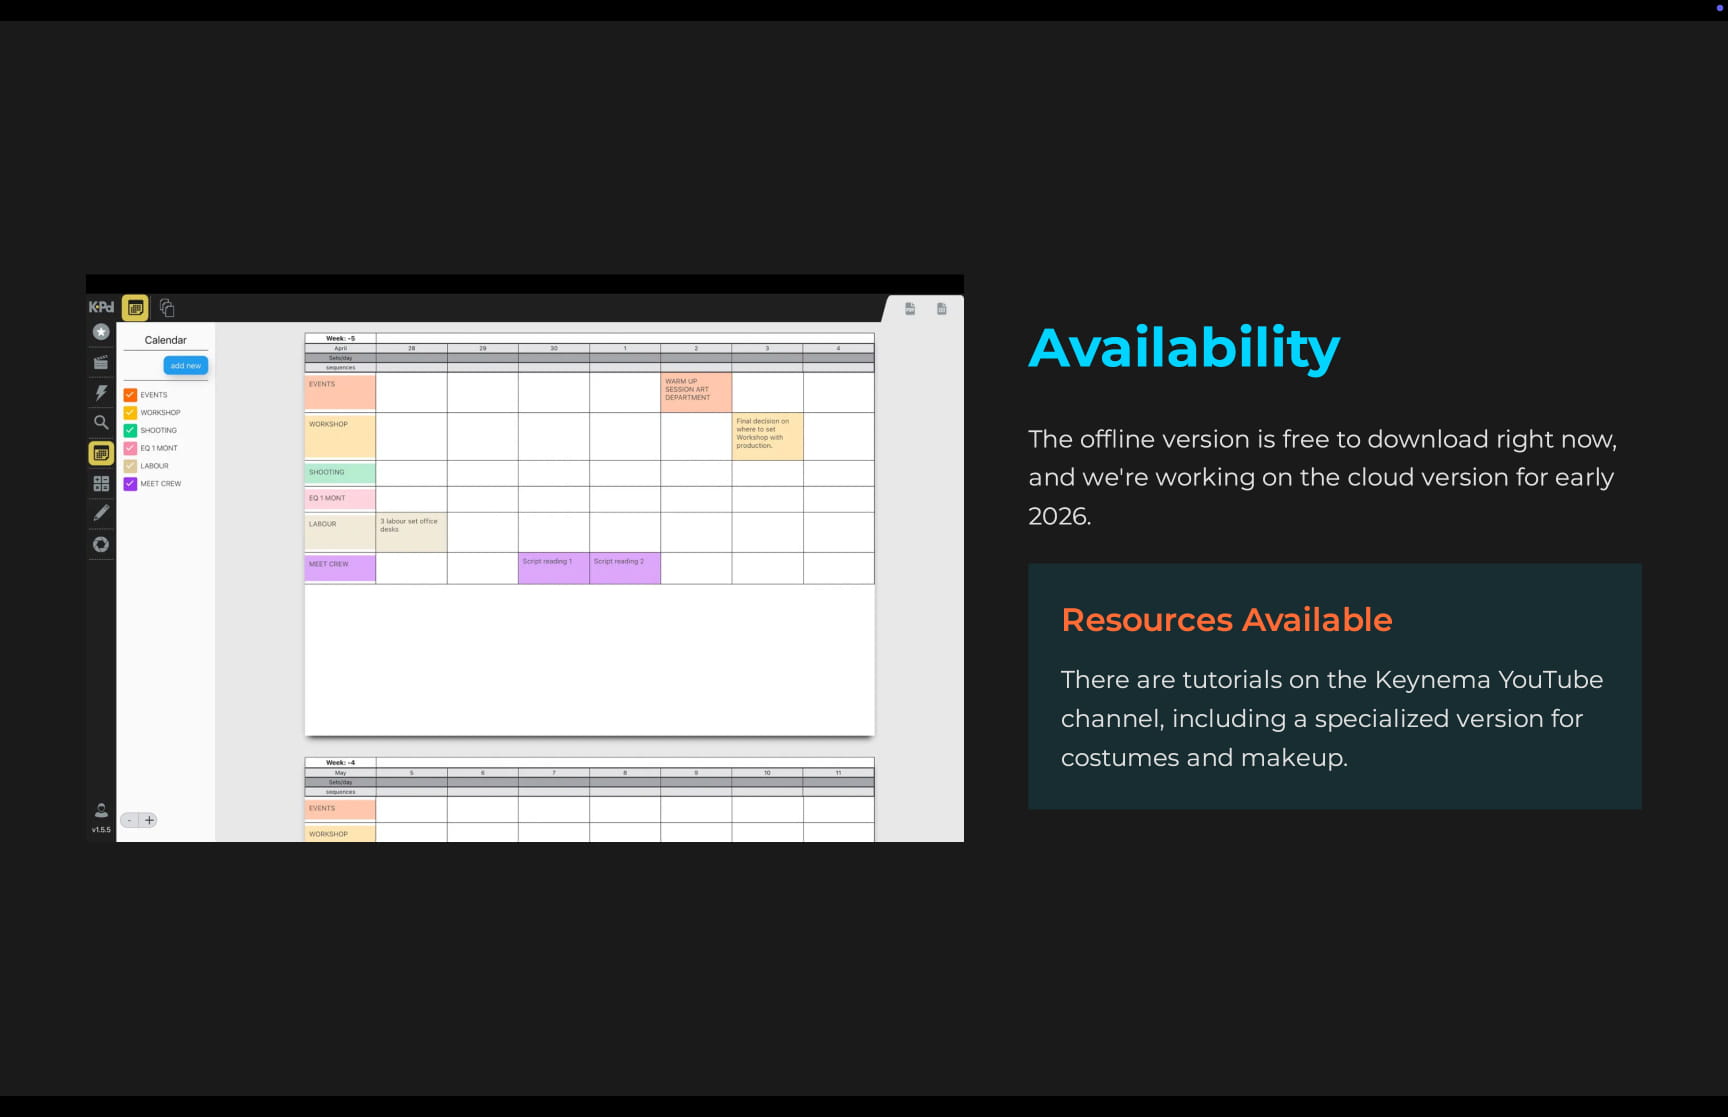Toggle the LABOUR category visibility
The height and width of the screenshot is (1117, 1728).
[130, 465]
